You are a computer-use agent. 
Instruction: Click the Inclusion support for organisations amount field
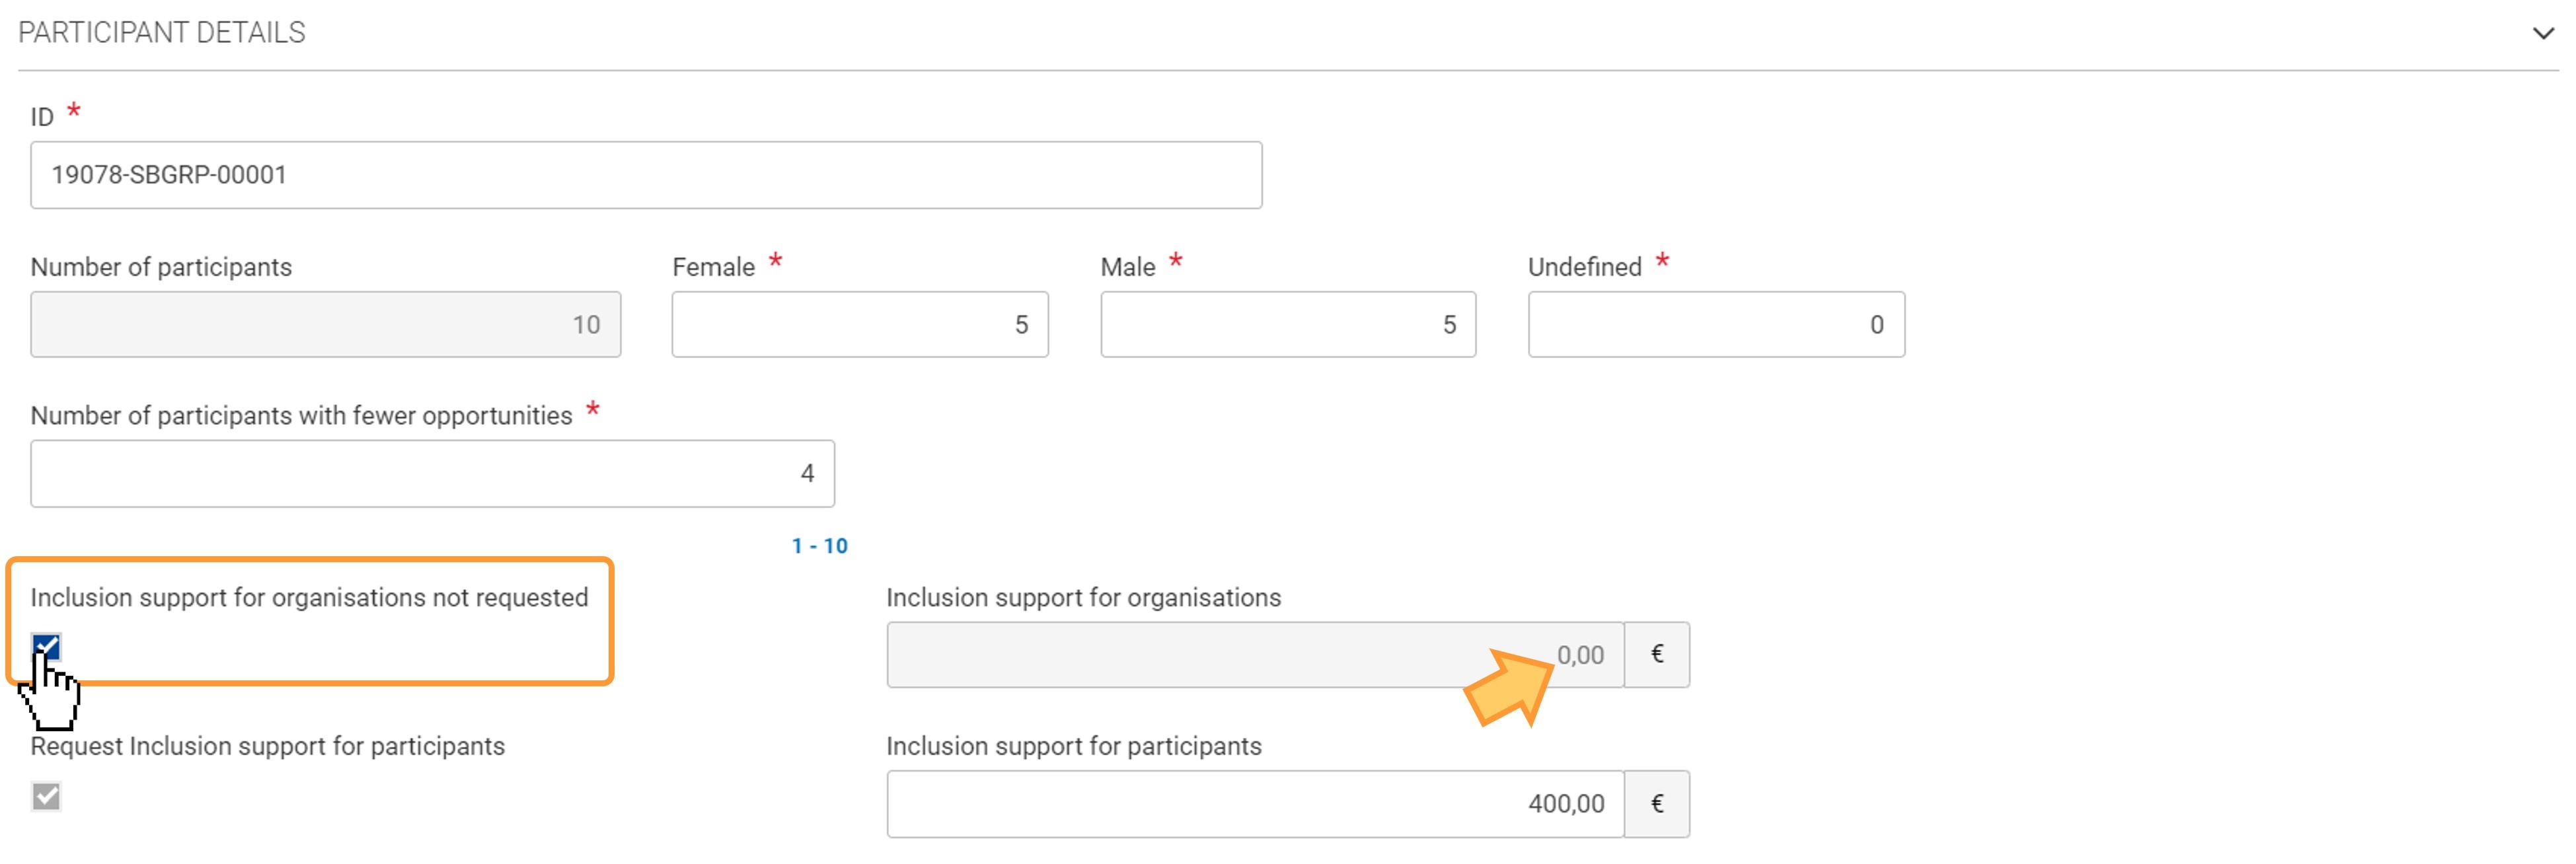click(x=1255, y=655)
